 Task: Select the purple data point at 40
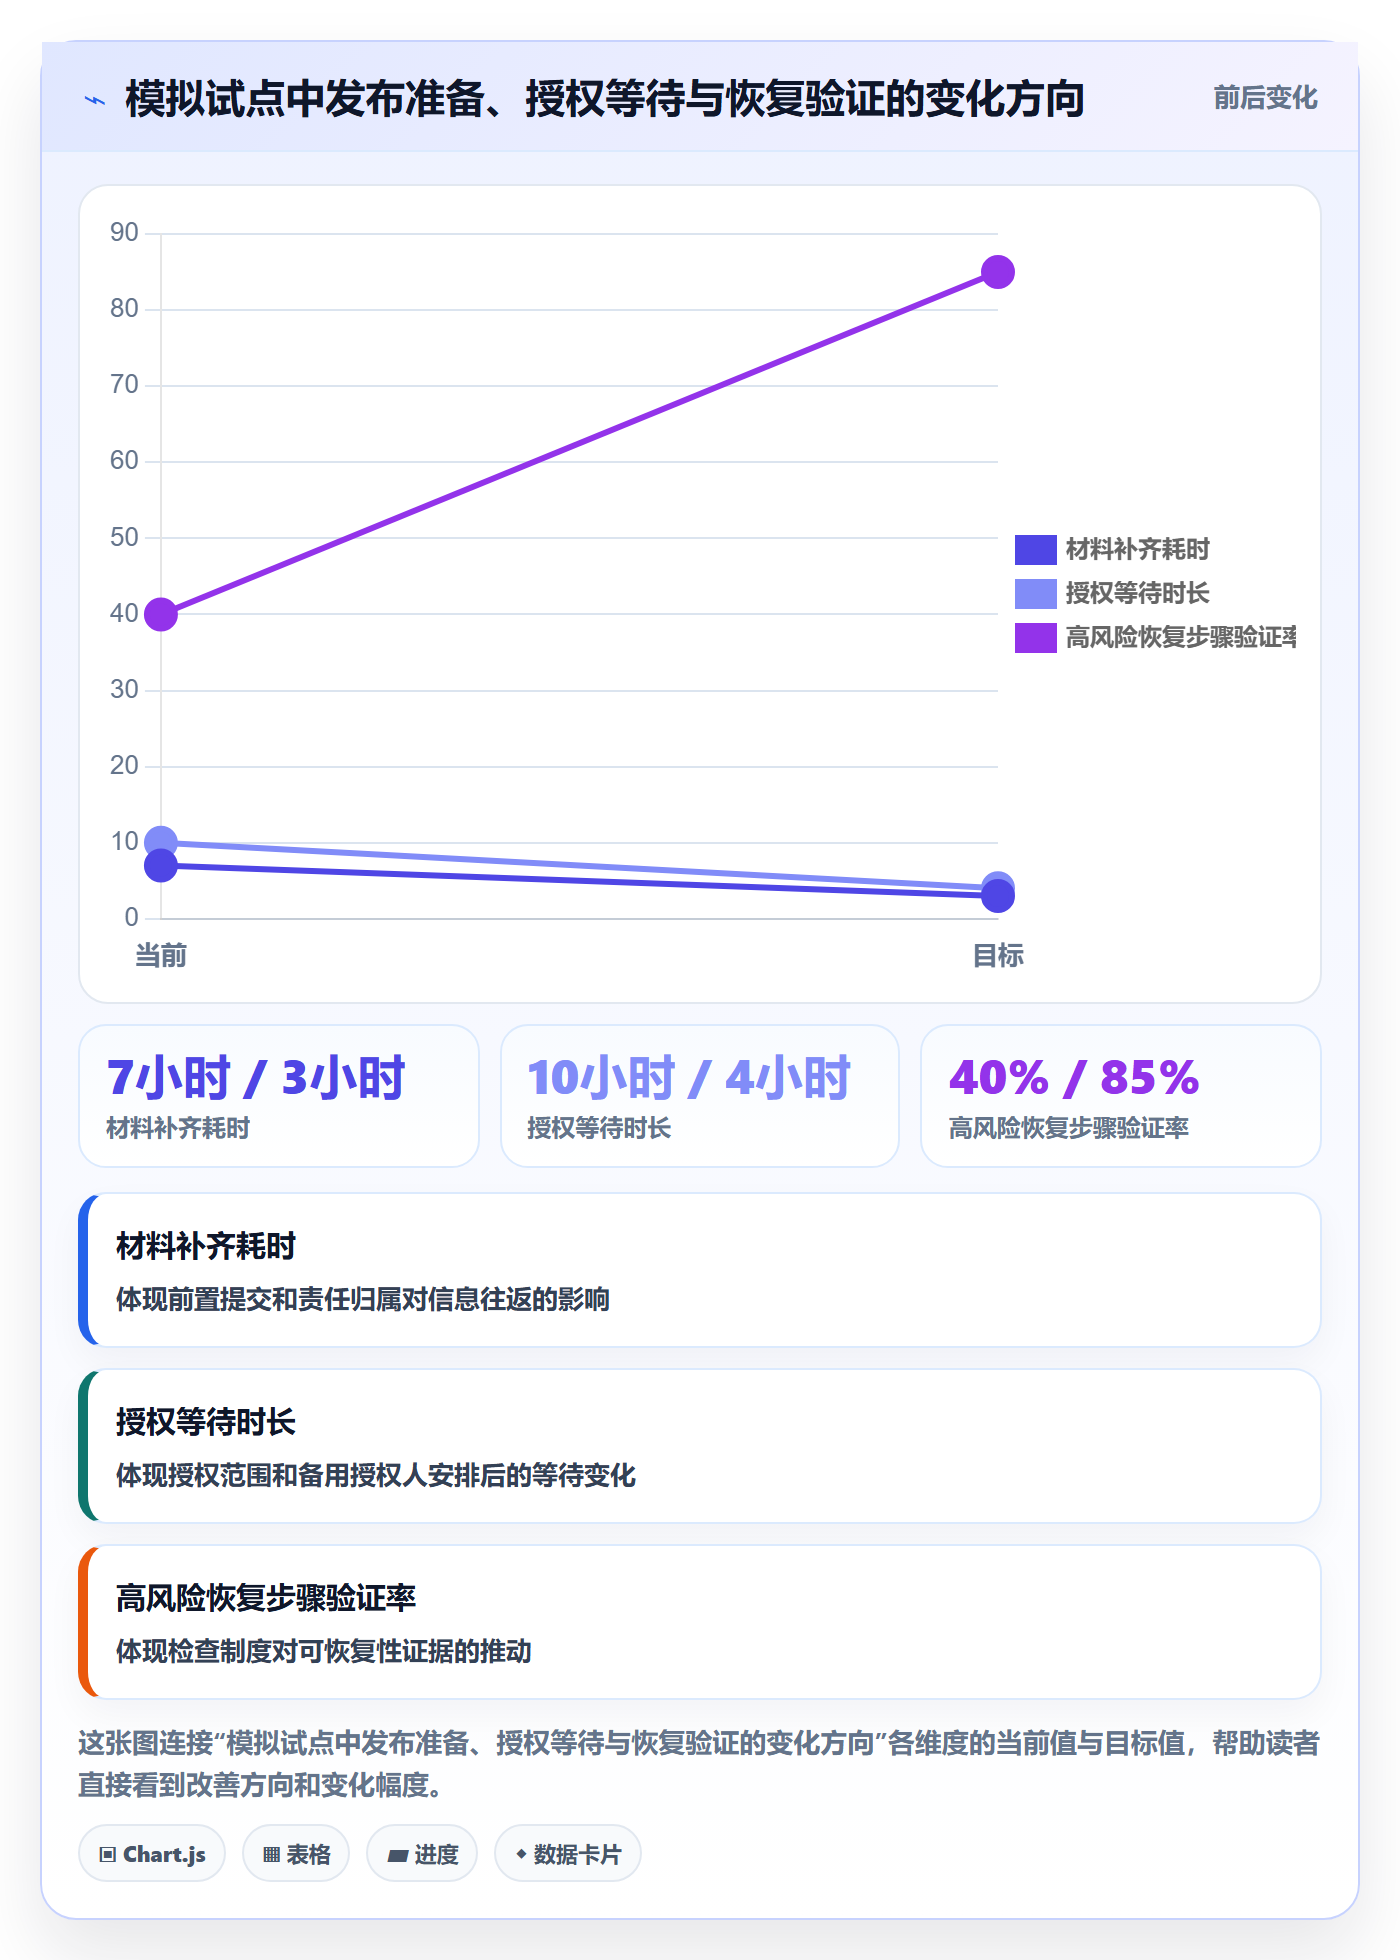pos(161,614)
